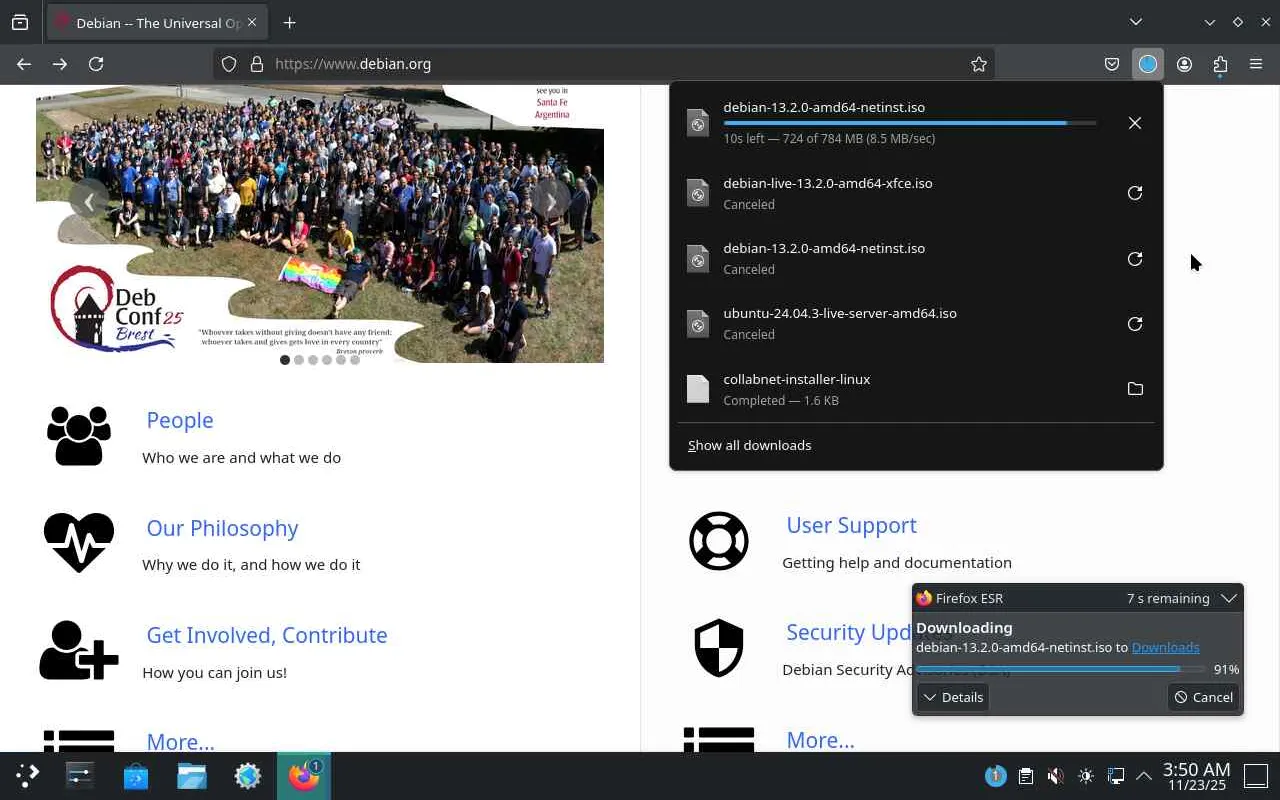Retry the canceled debian-13.2.0-amd64-netinst.iso download
Screen dimensions: 1280x800
pyautogui.click(x=1135, y=259)
